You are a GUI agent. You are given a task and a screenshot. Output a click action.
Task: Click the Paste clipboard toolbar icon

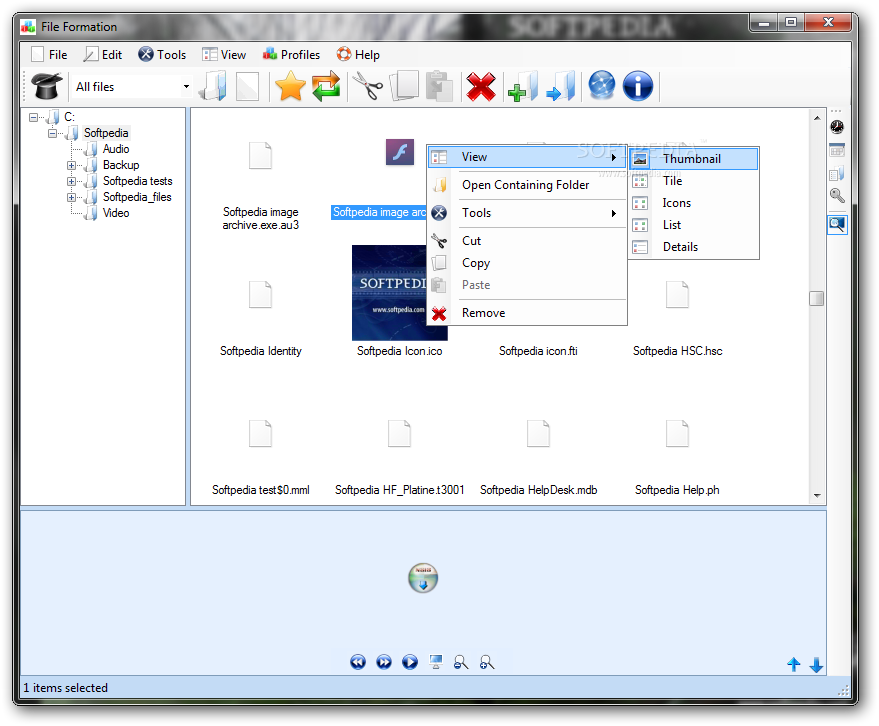click(x=439, y=86)
